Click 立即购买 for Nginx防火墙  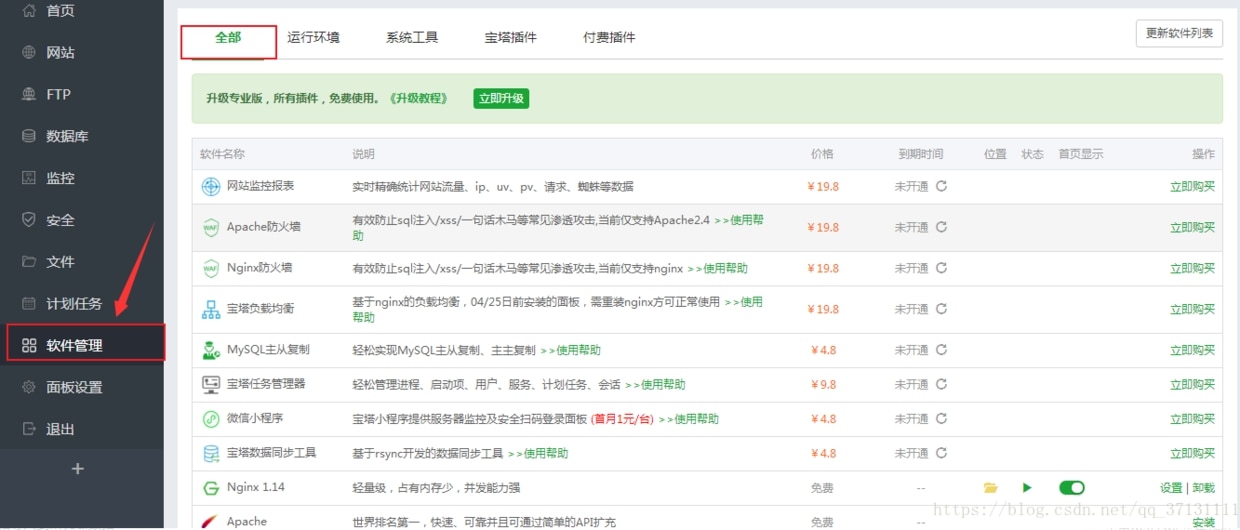click(x=1192, y=268)
